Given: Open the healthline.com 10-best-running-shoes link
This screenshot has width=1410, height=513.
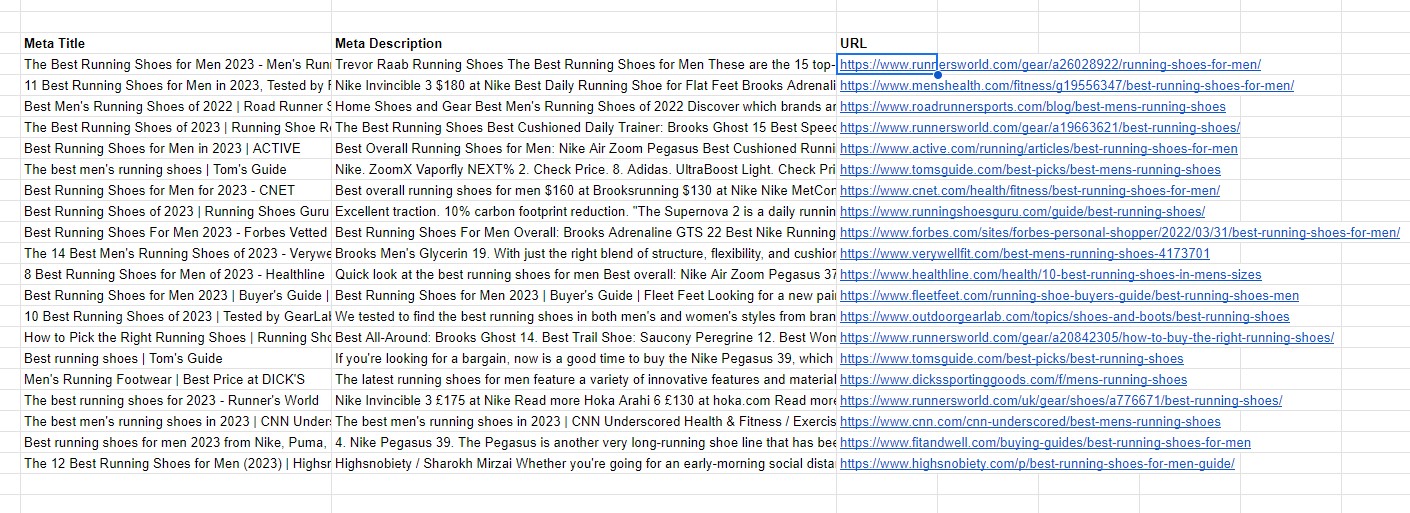Looking at the screenshot, I should [1051, 275].
